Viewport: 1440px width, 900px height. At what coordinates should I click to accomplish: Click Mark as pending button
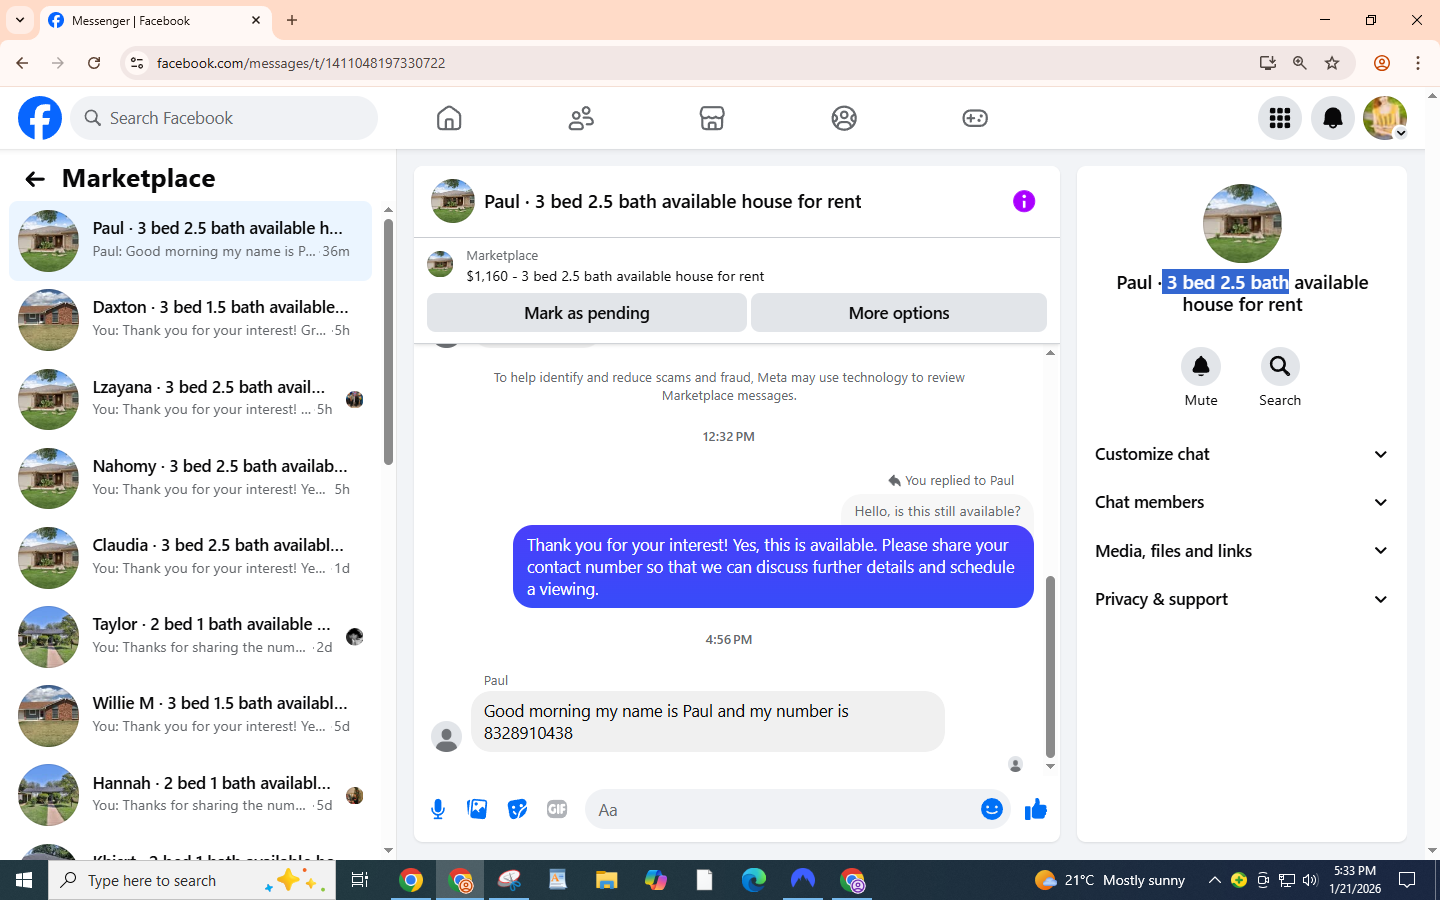[x=587, y=313]
